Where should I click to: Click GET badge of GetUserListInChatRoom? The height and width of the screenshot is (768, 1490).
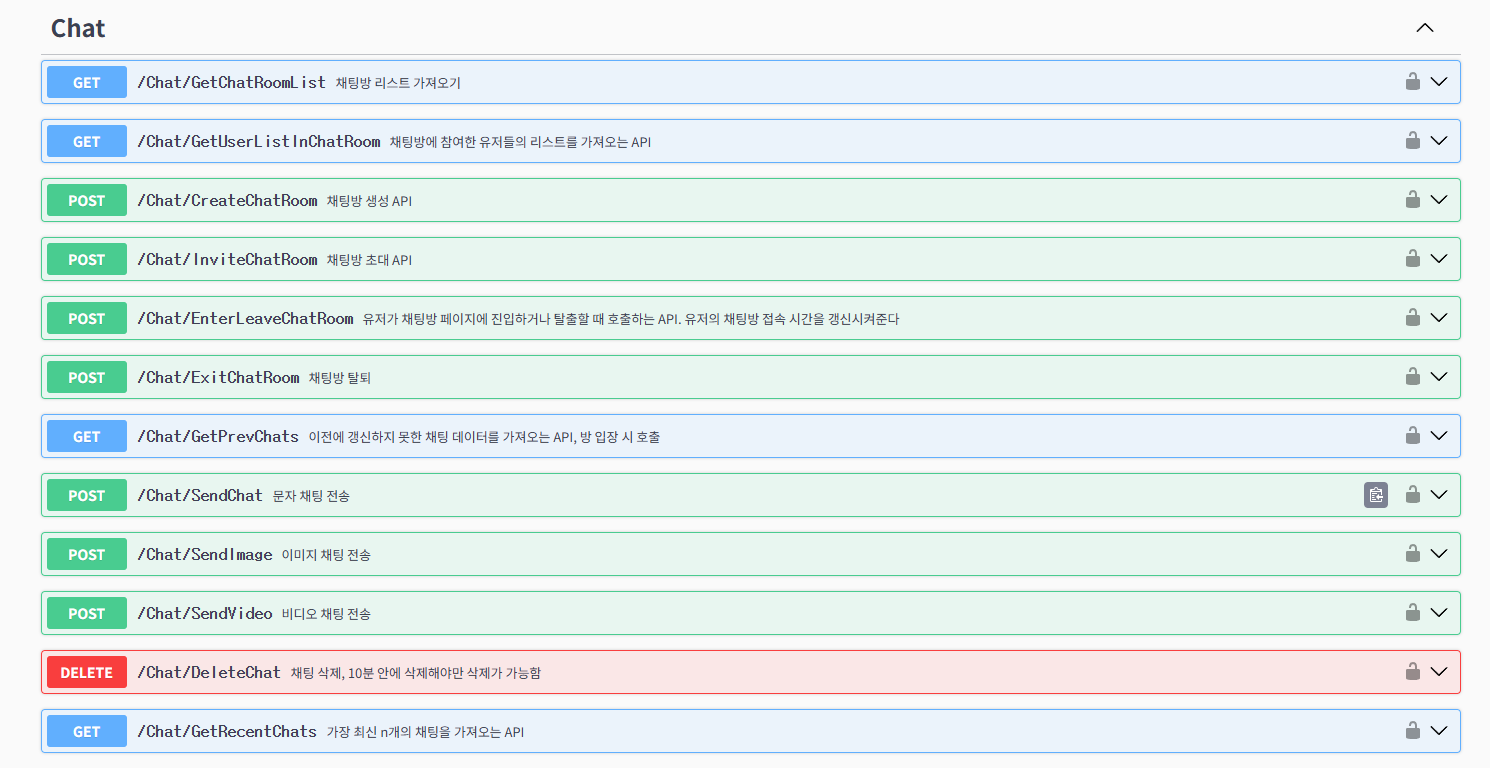(87, 141)
